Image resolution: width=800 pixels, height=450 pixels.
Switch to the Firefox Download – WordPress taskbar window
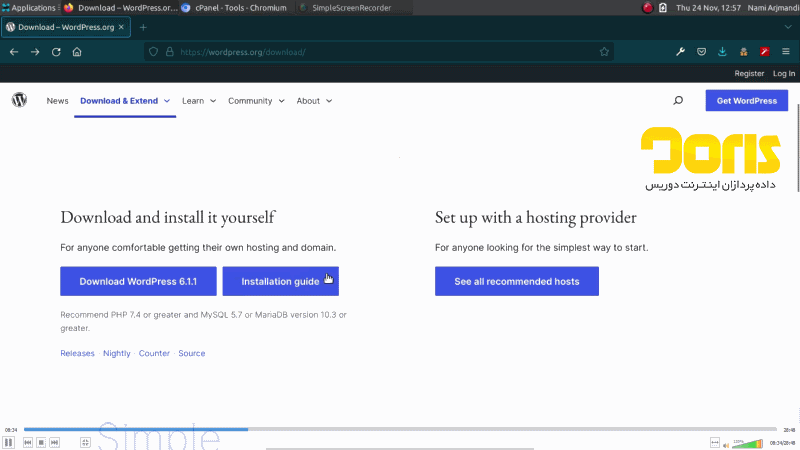[x=121, y=8]
